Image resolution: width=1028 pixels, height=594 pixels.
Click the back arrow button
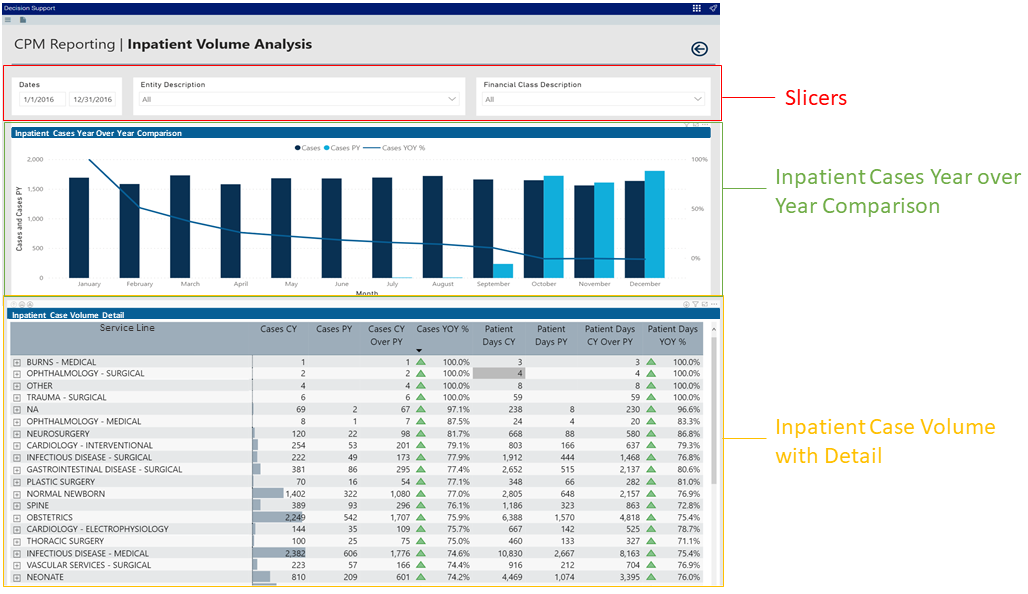[699, 49]
